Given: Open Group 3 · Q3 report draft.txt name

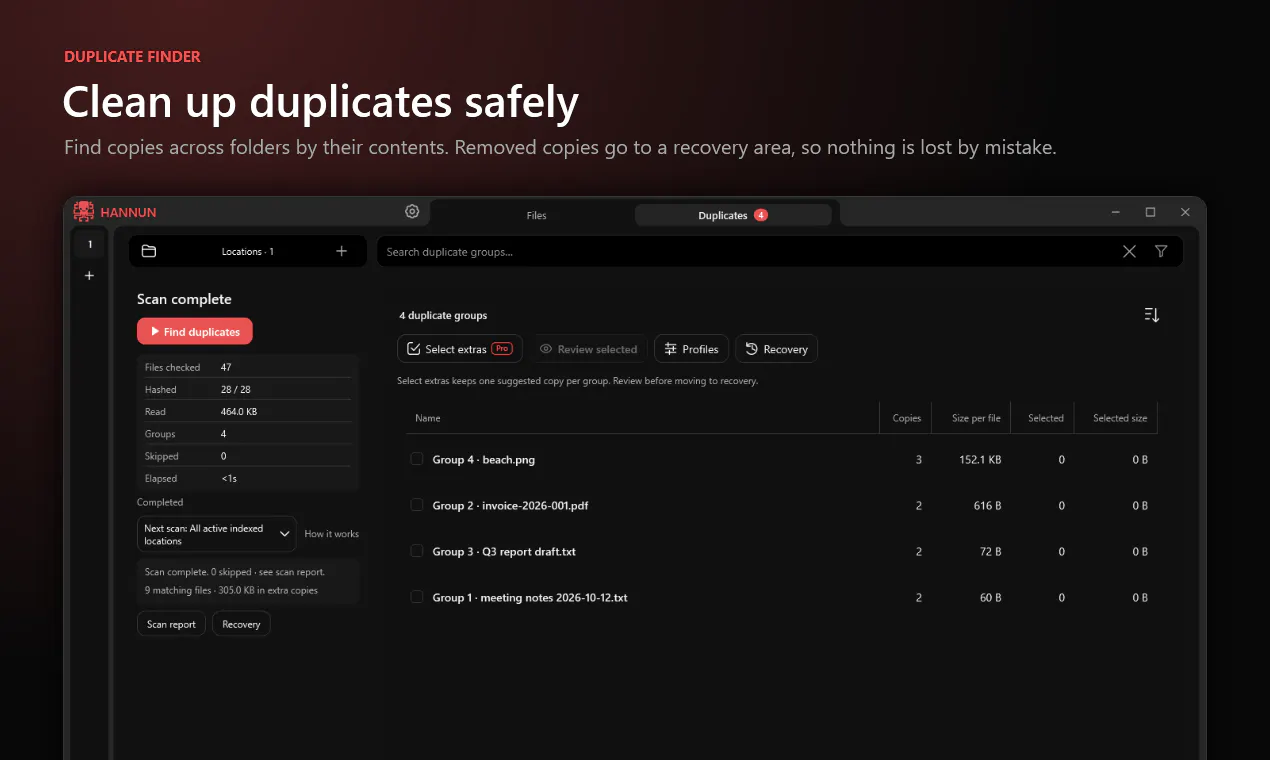Looking at the screenshot, I should (x=504, y=552).
